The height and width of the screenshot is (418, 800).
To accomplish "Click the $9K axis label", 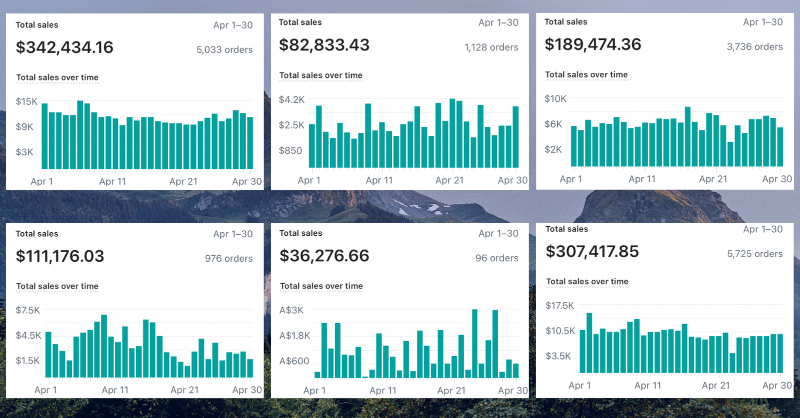I will (24, 127).
